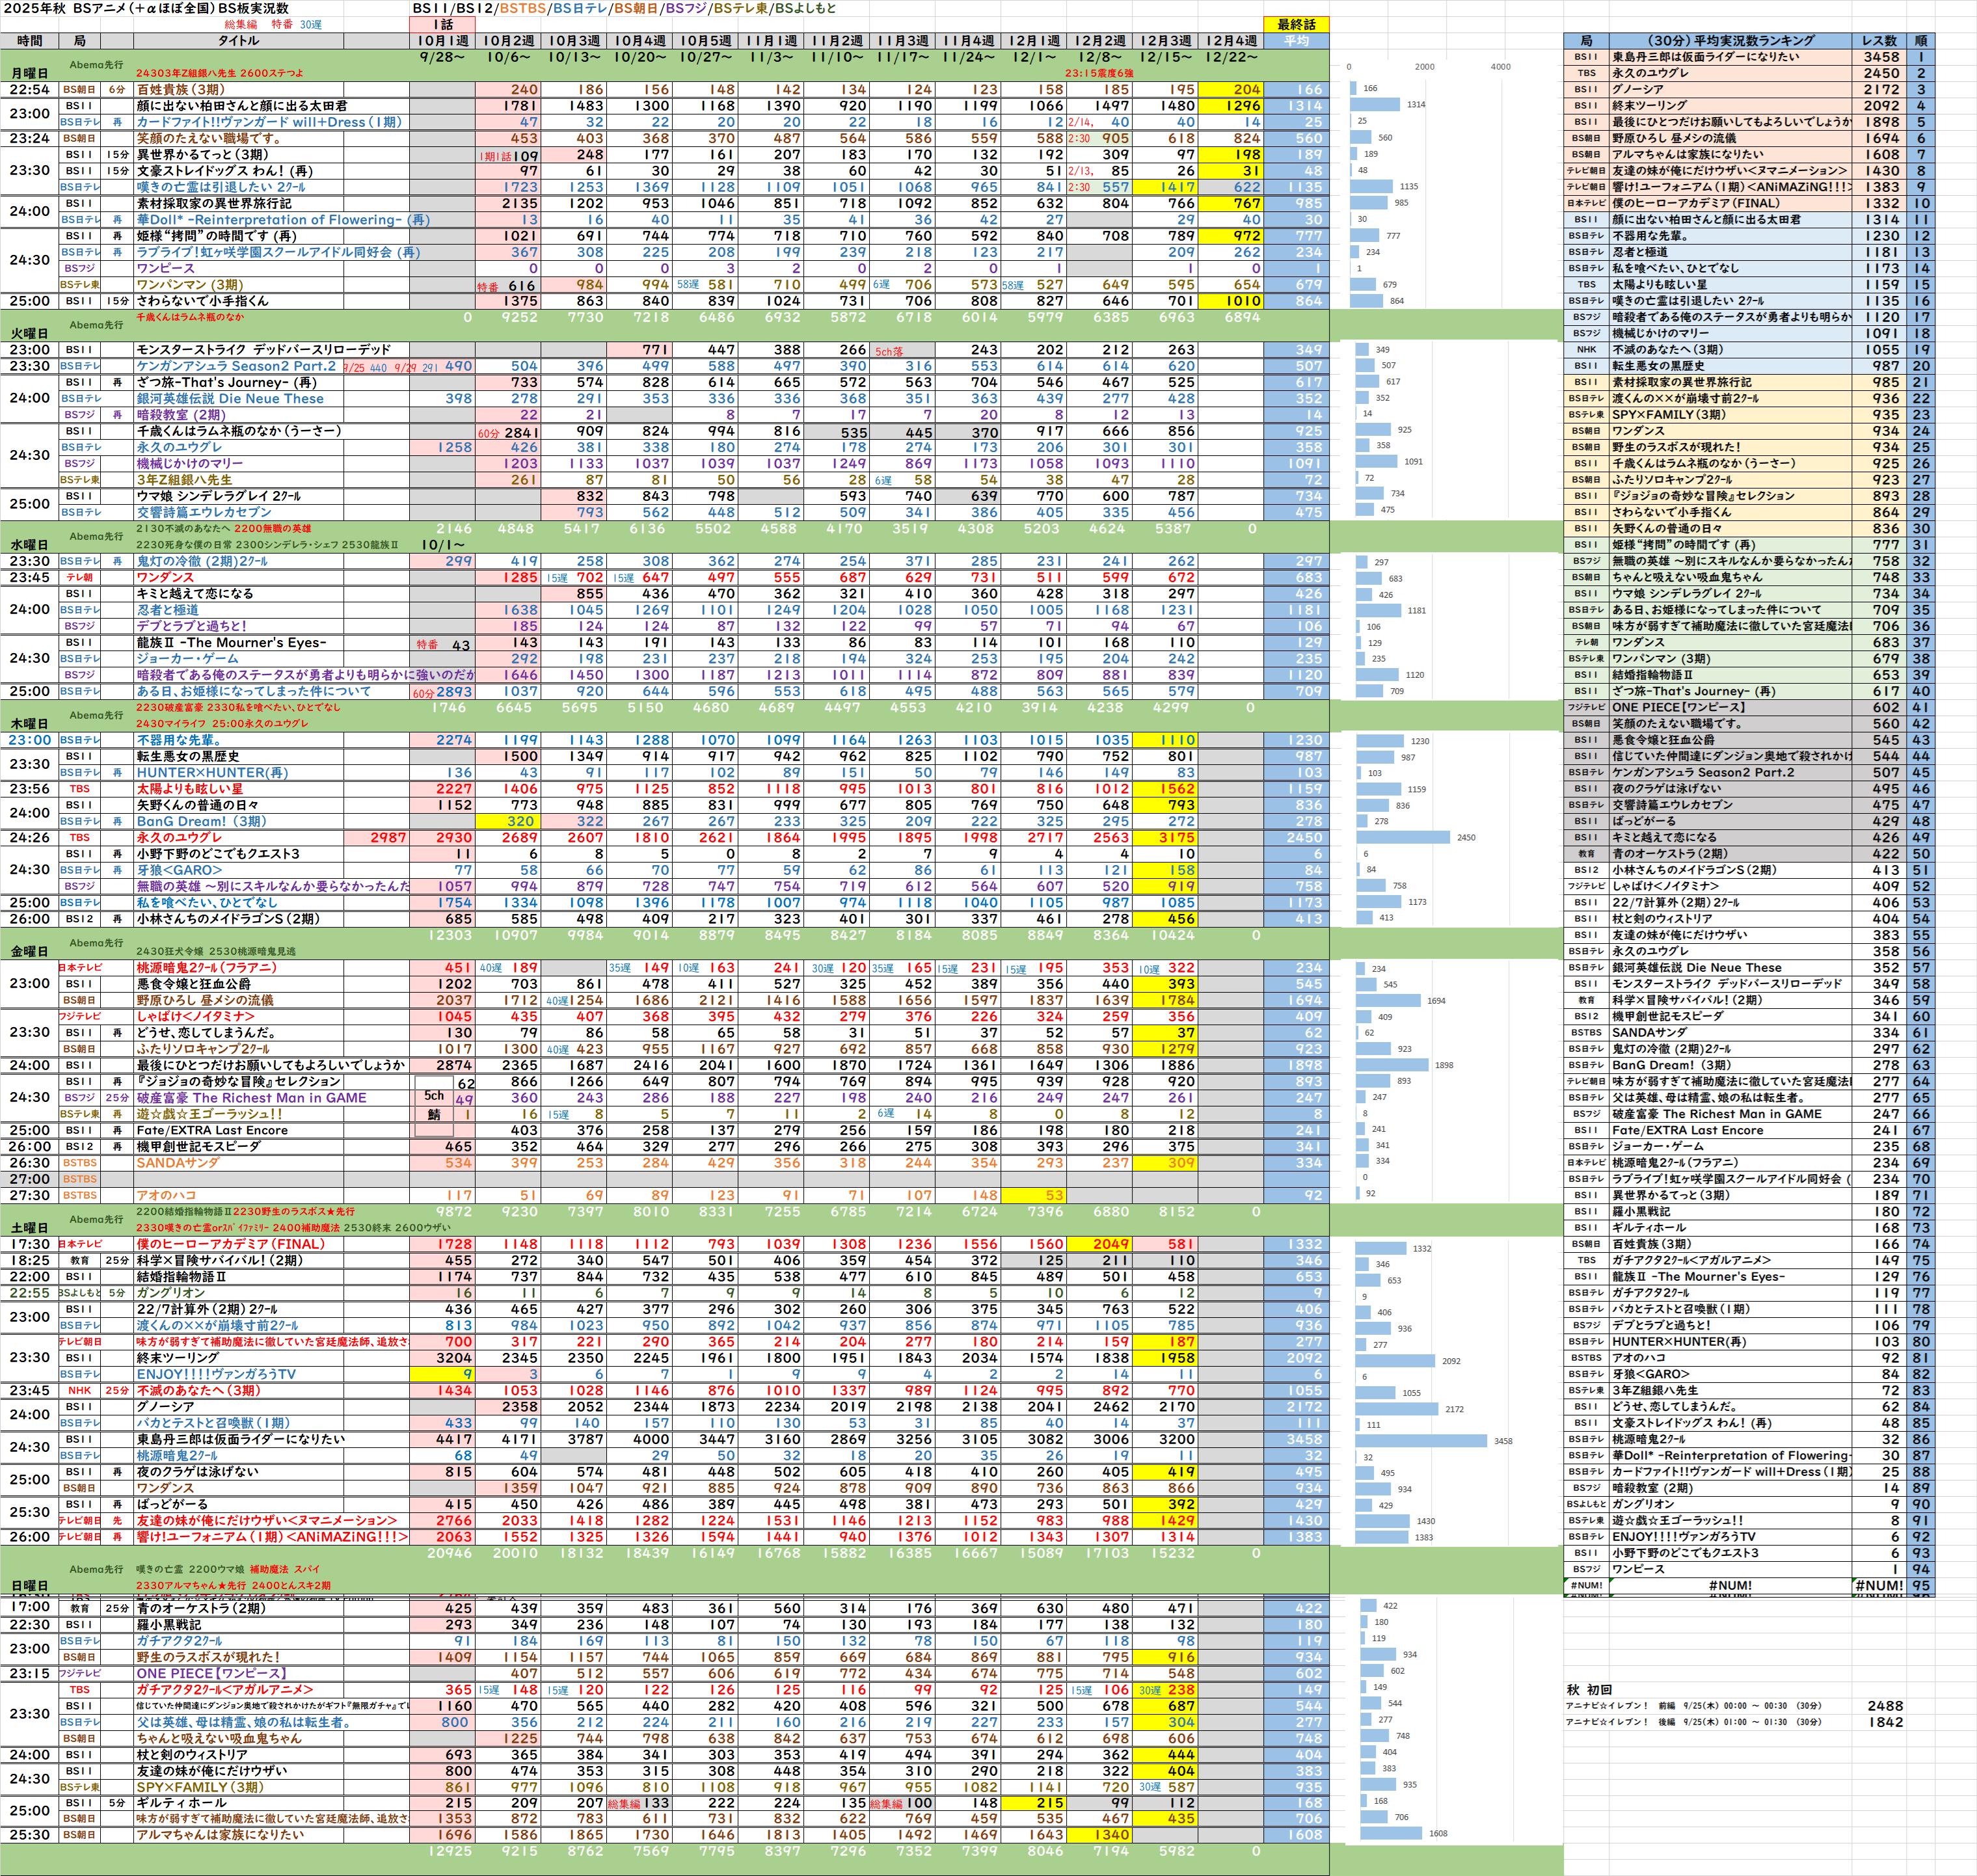Click the 12月4週 week column header
The image size is (1977, 1876).
pos(1231,41)
